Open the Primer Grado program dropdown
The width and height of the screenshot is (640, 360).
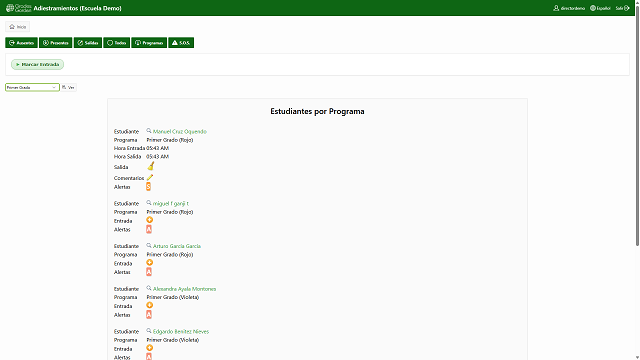pos(32,87)
